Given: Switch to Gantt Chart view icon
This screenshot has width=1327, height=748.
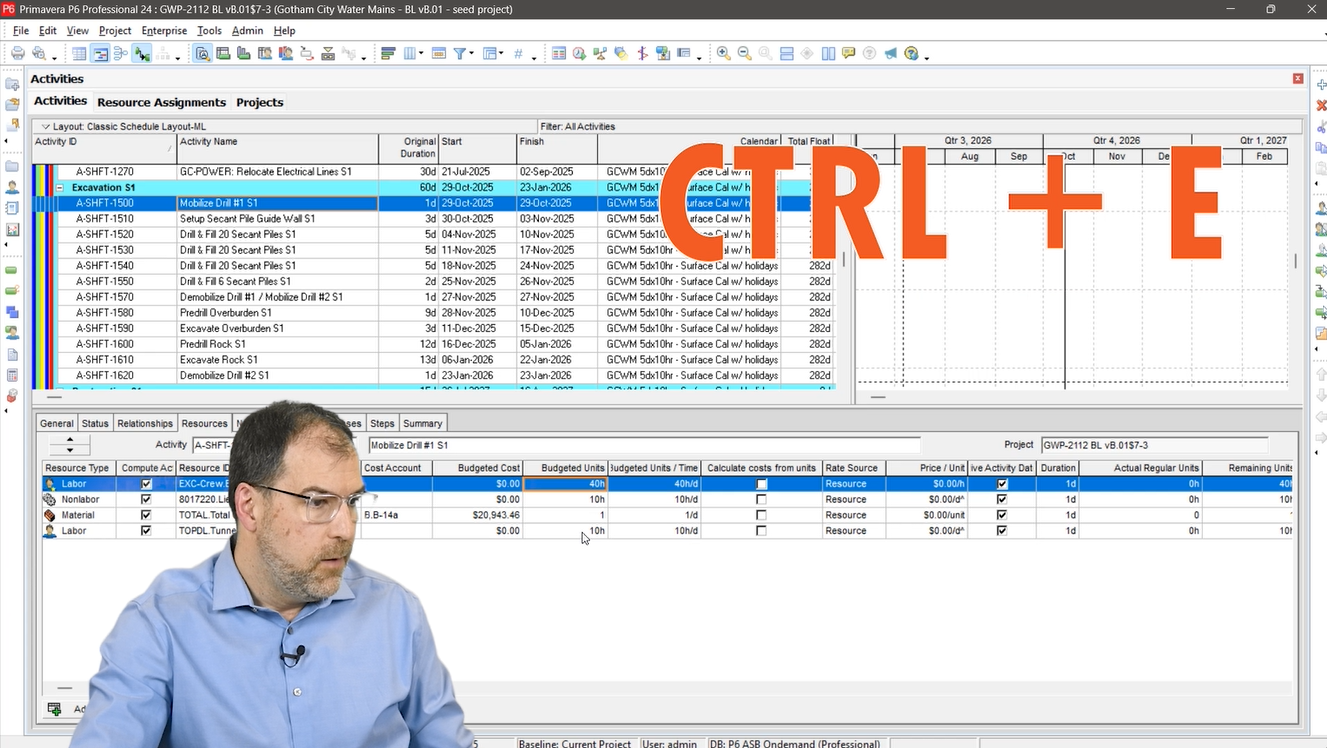Looking at the screenshot, I should click(100, 54).
